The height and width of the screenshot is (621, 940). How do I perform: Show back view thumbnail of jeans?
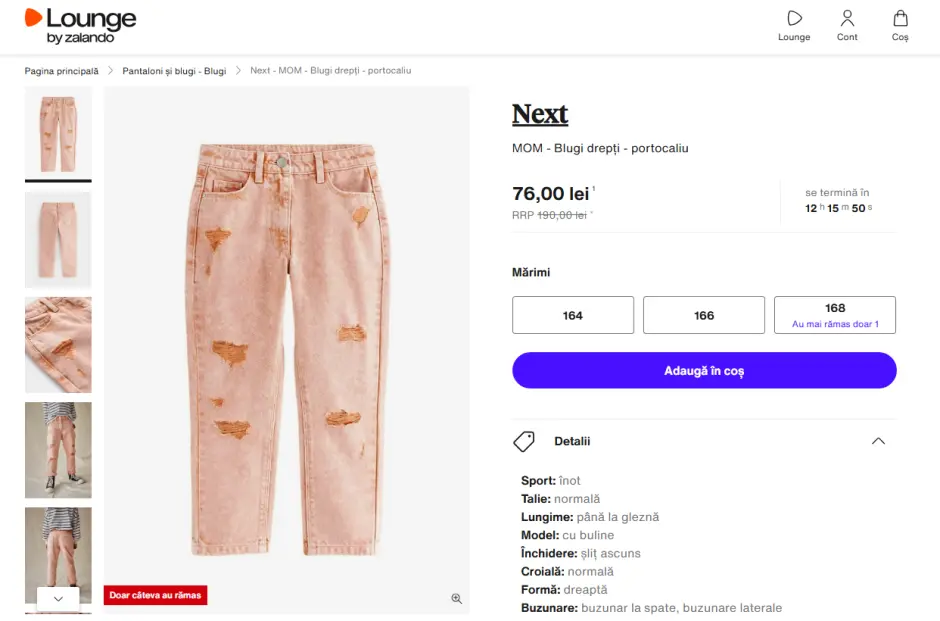tap(58, 240)
